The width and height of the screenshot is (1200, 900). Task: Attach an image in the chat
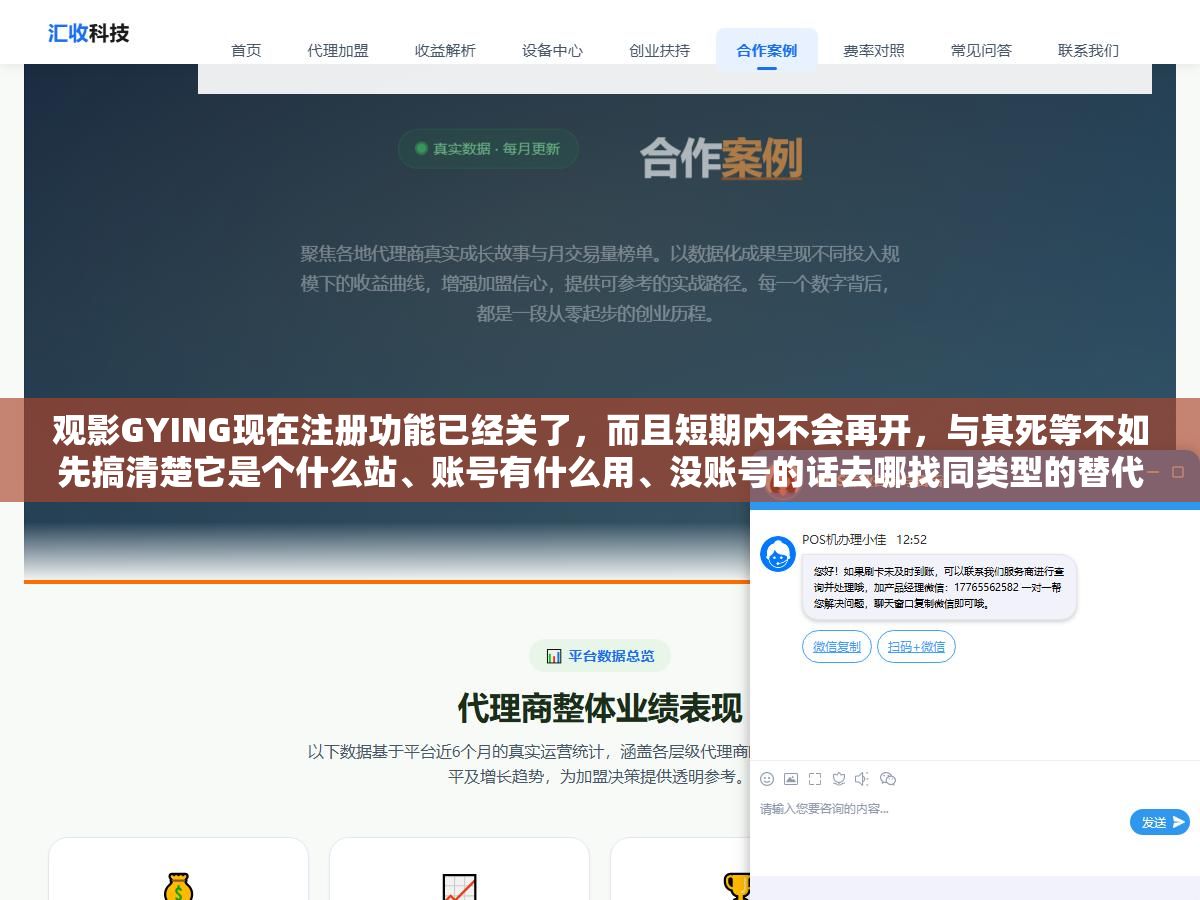click(x=791, y=779)
